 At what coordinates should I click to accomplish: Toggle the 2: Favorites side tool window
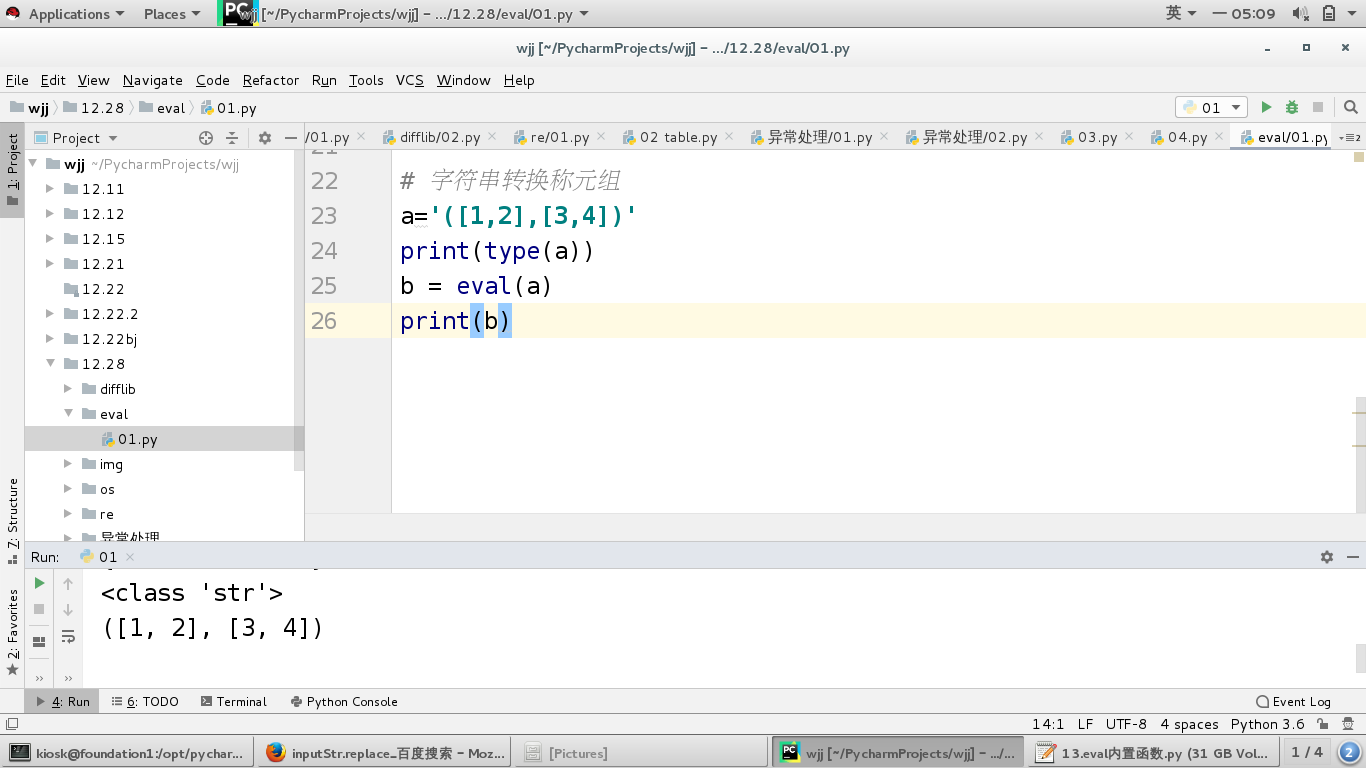pos(12,631)
